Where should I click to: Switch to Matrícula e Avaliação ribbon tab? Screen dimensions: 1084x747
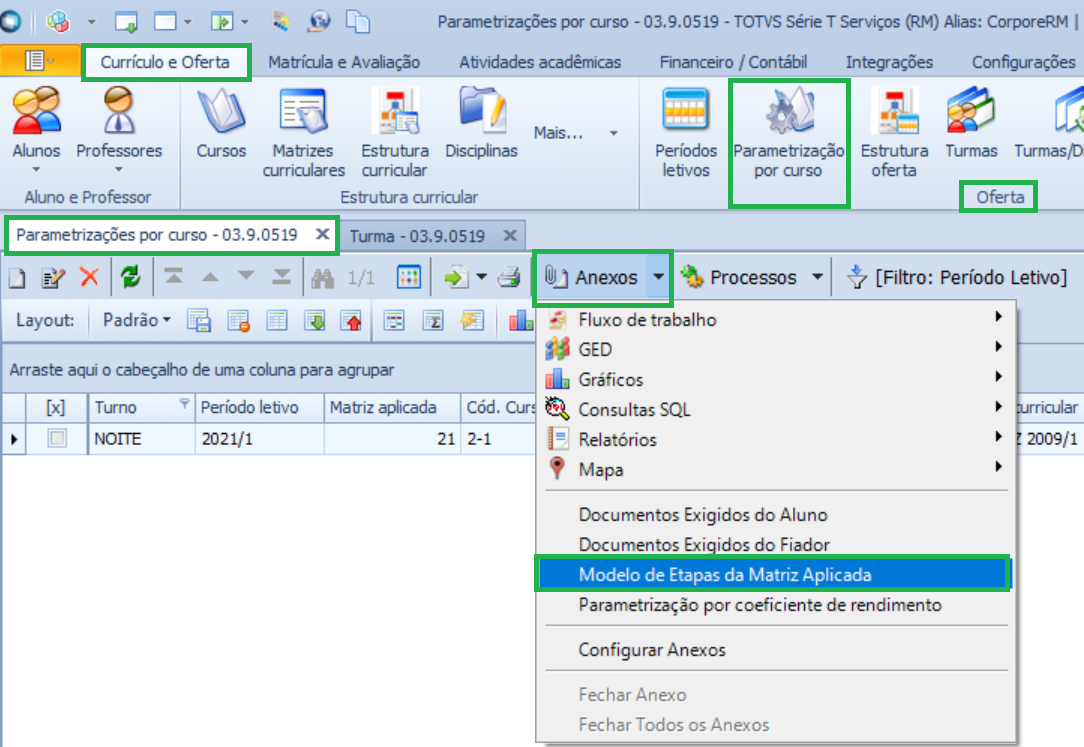(344, 62)
